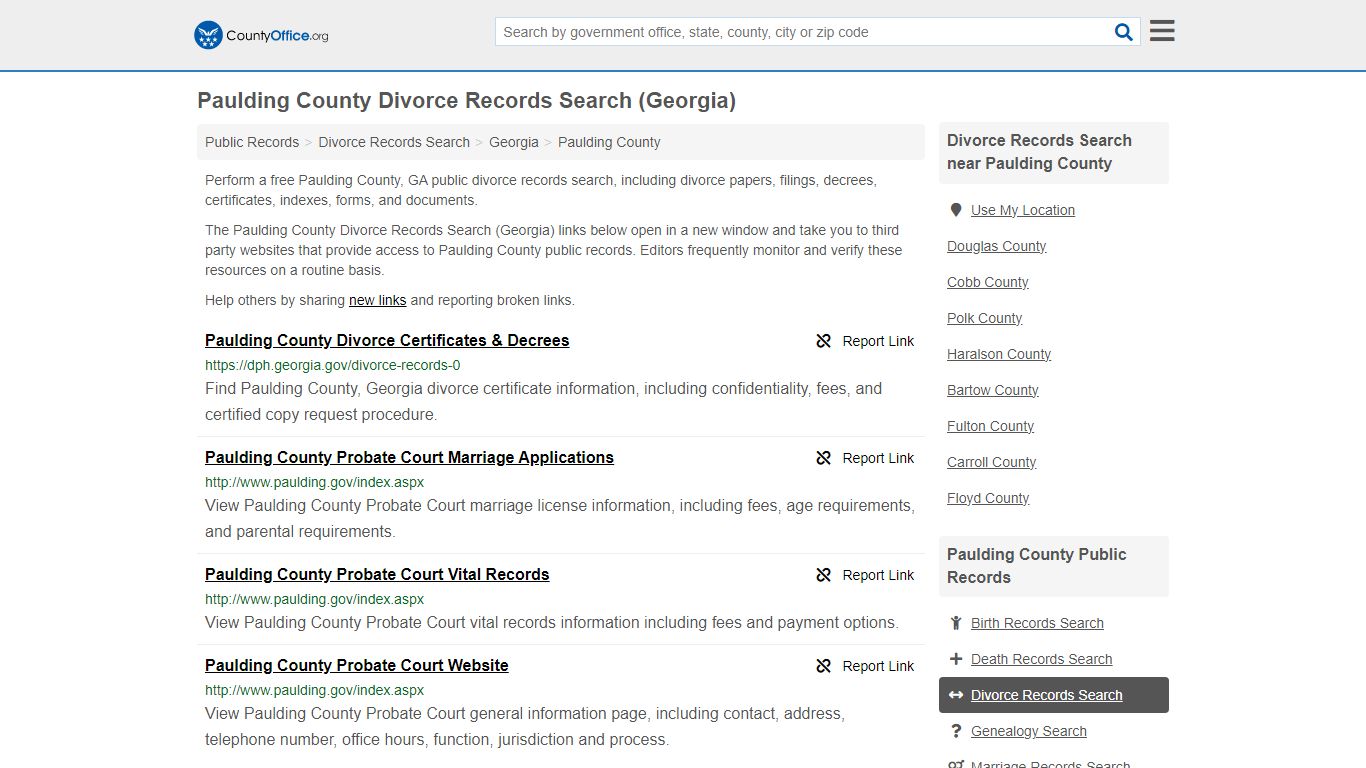The image size is (1366, 768).
Task: Report link for Probate Court Website
Action: point(878,666)
